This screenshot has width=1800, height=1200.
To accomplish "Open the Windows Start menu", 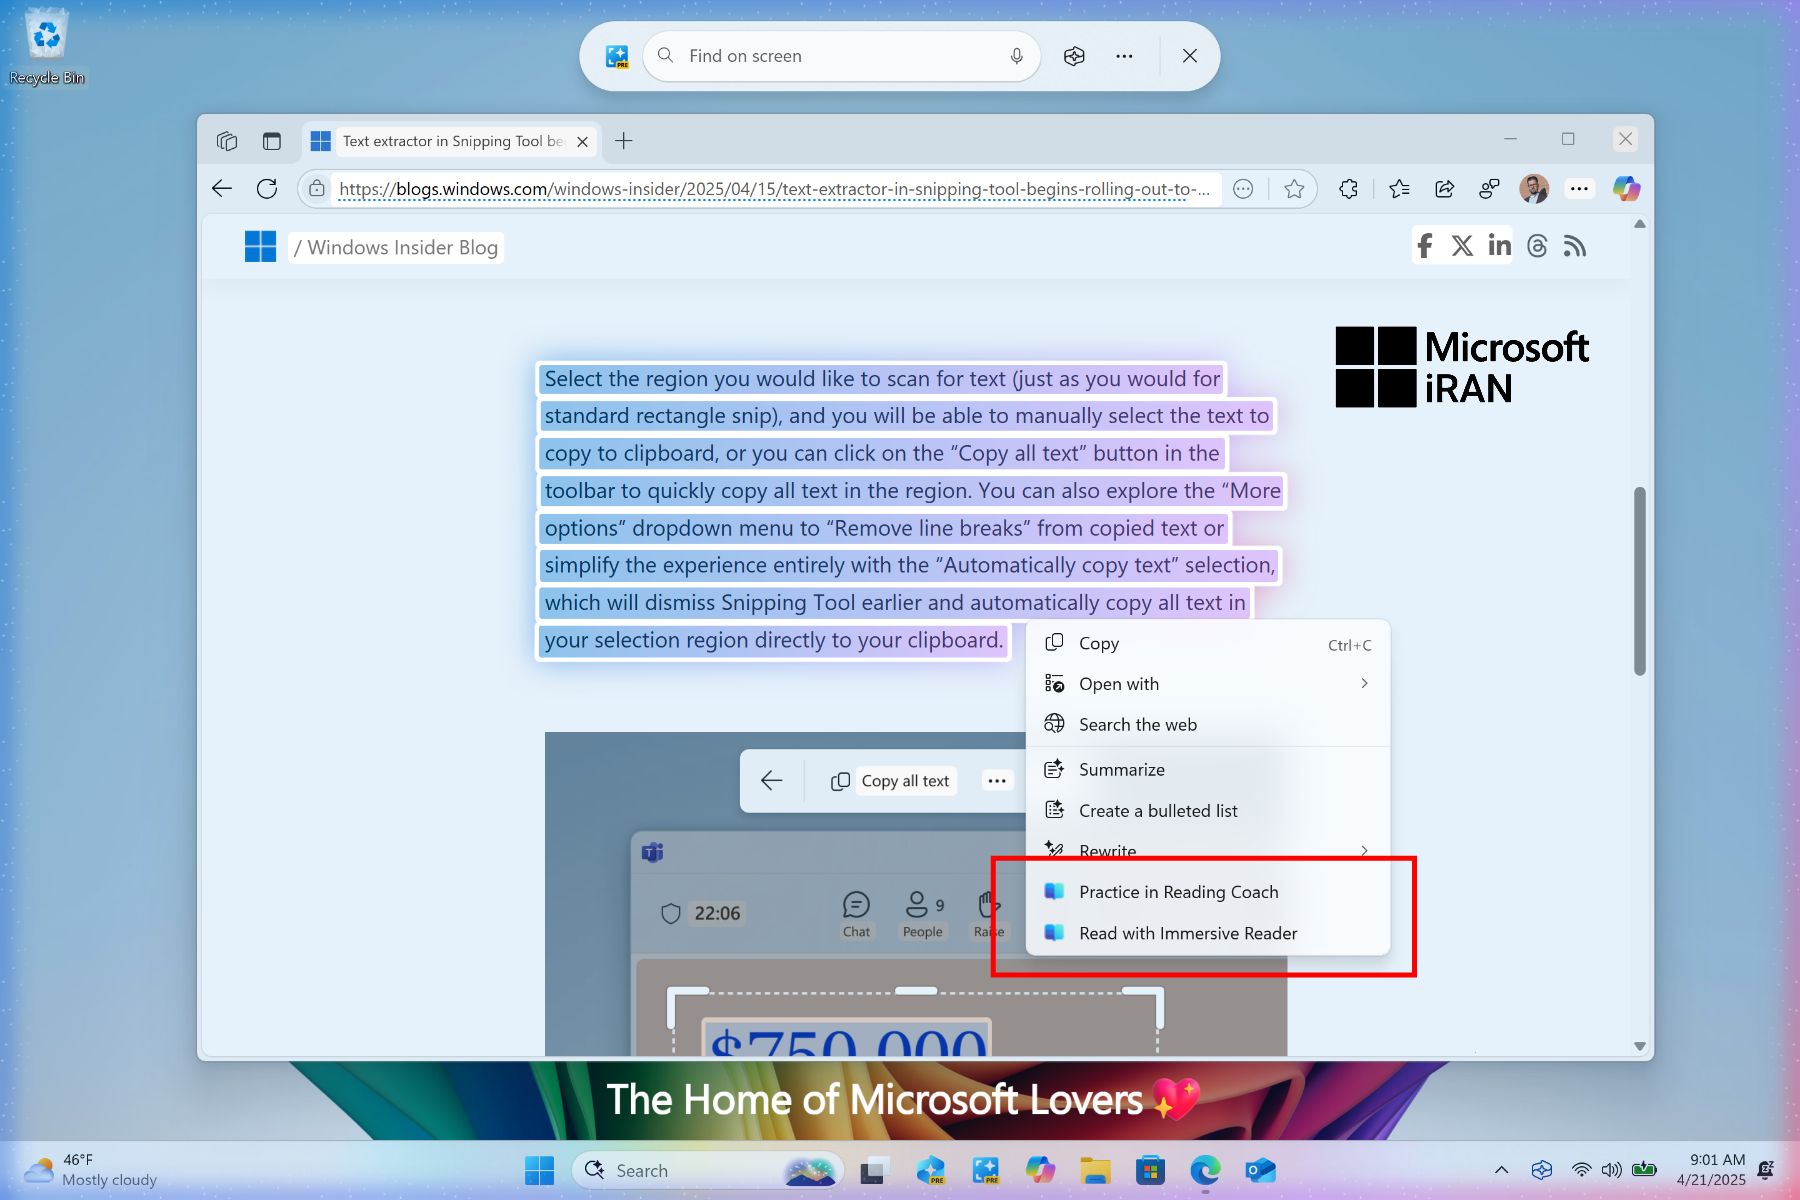I will 539,1170.
